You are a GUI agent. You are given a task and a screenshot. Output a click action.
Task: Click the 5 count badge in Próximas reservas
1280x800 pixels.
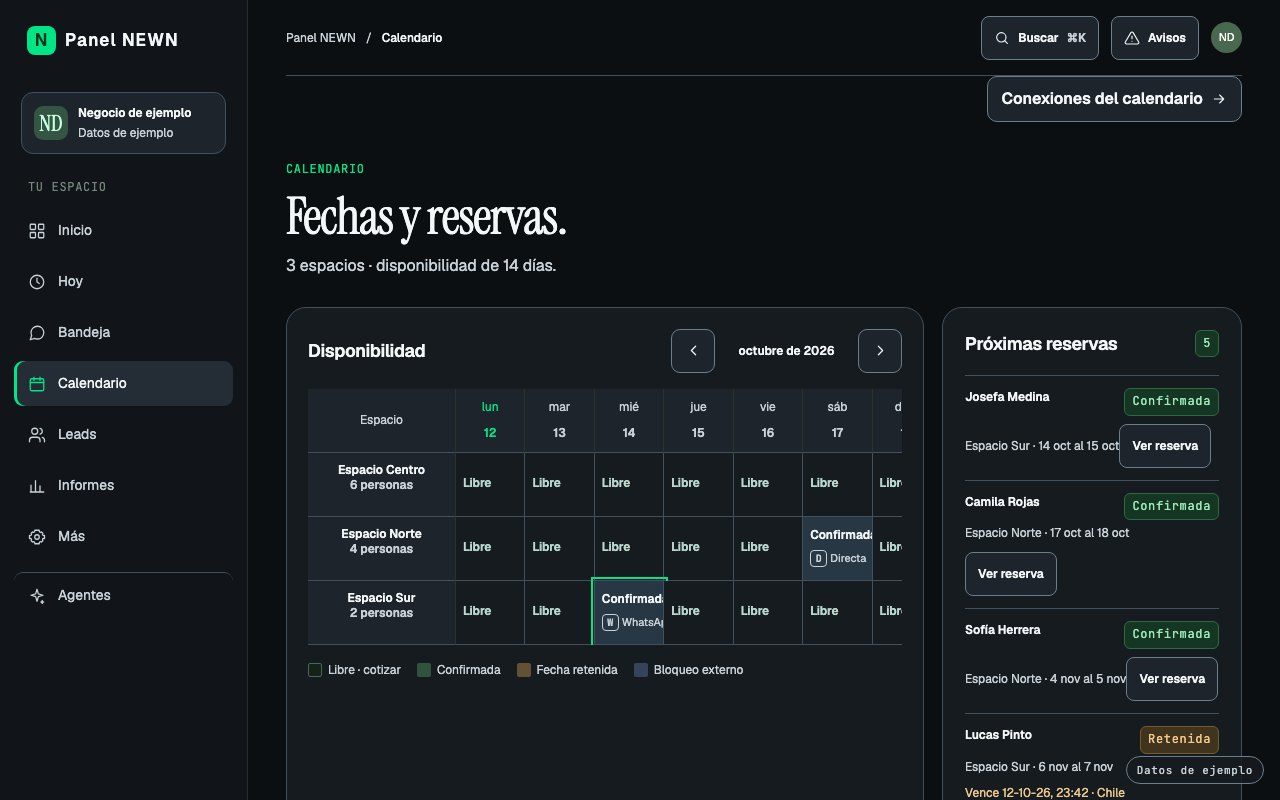tap(1207, 344)
